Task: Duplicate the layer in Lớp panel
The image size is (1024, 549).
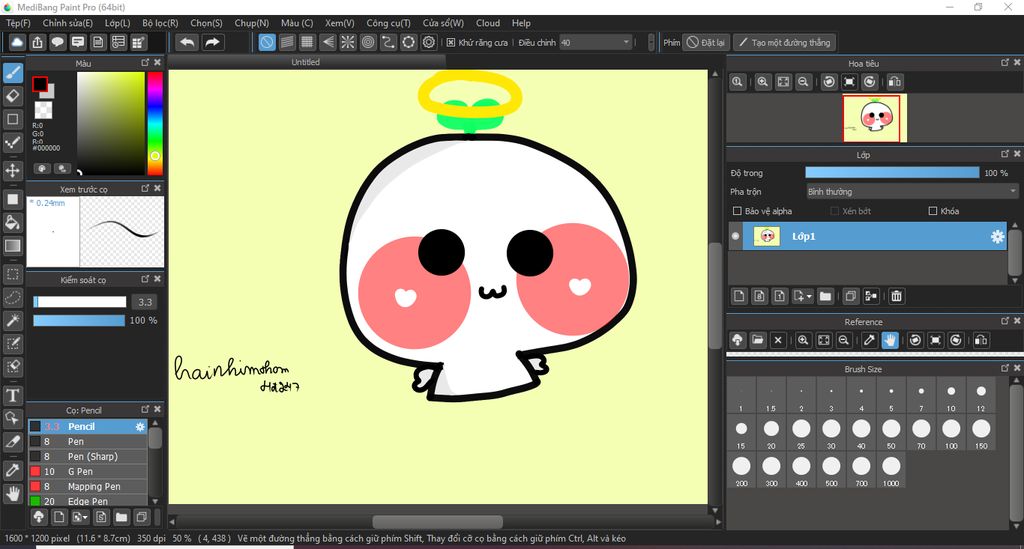Action: click(x=850, y=296)
